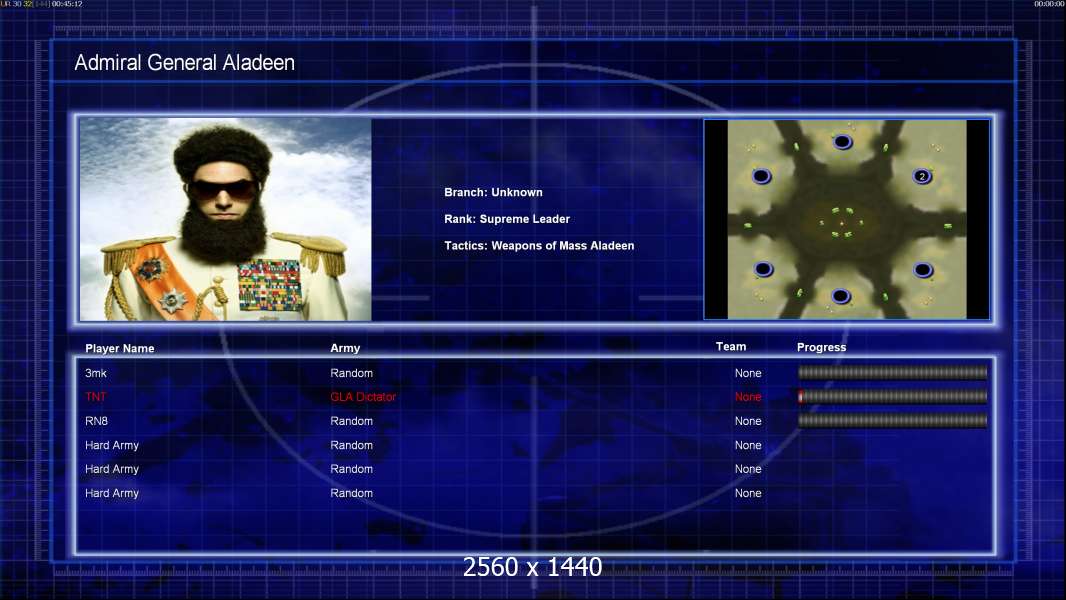Click the star-shaped map preview thumbnail
This screenshot has height=600, width=1066.
click(846, 219)
